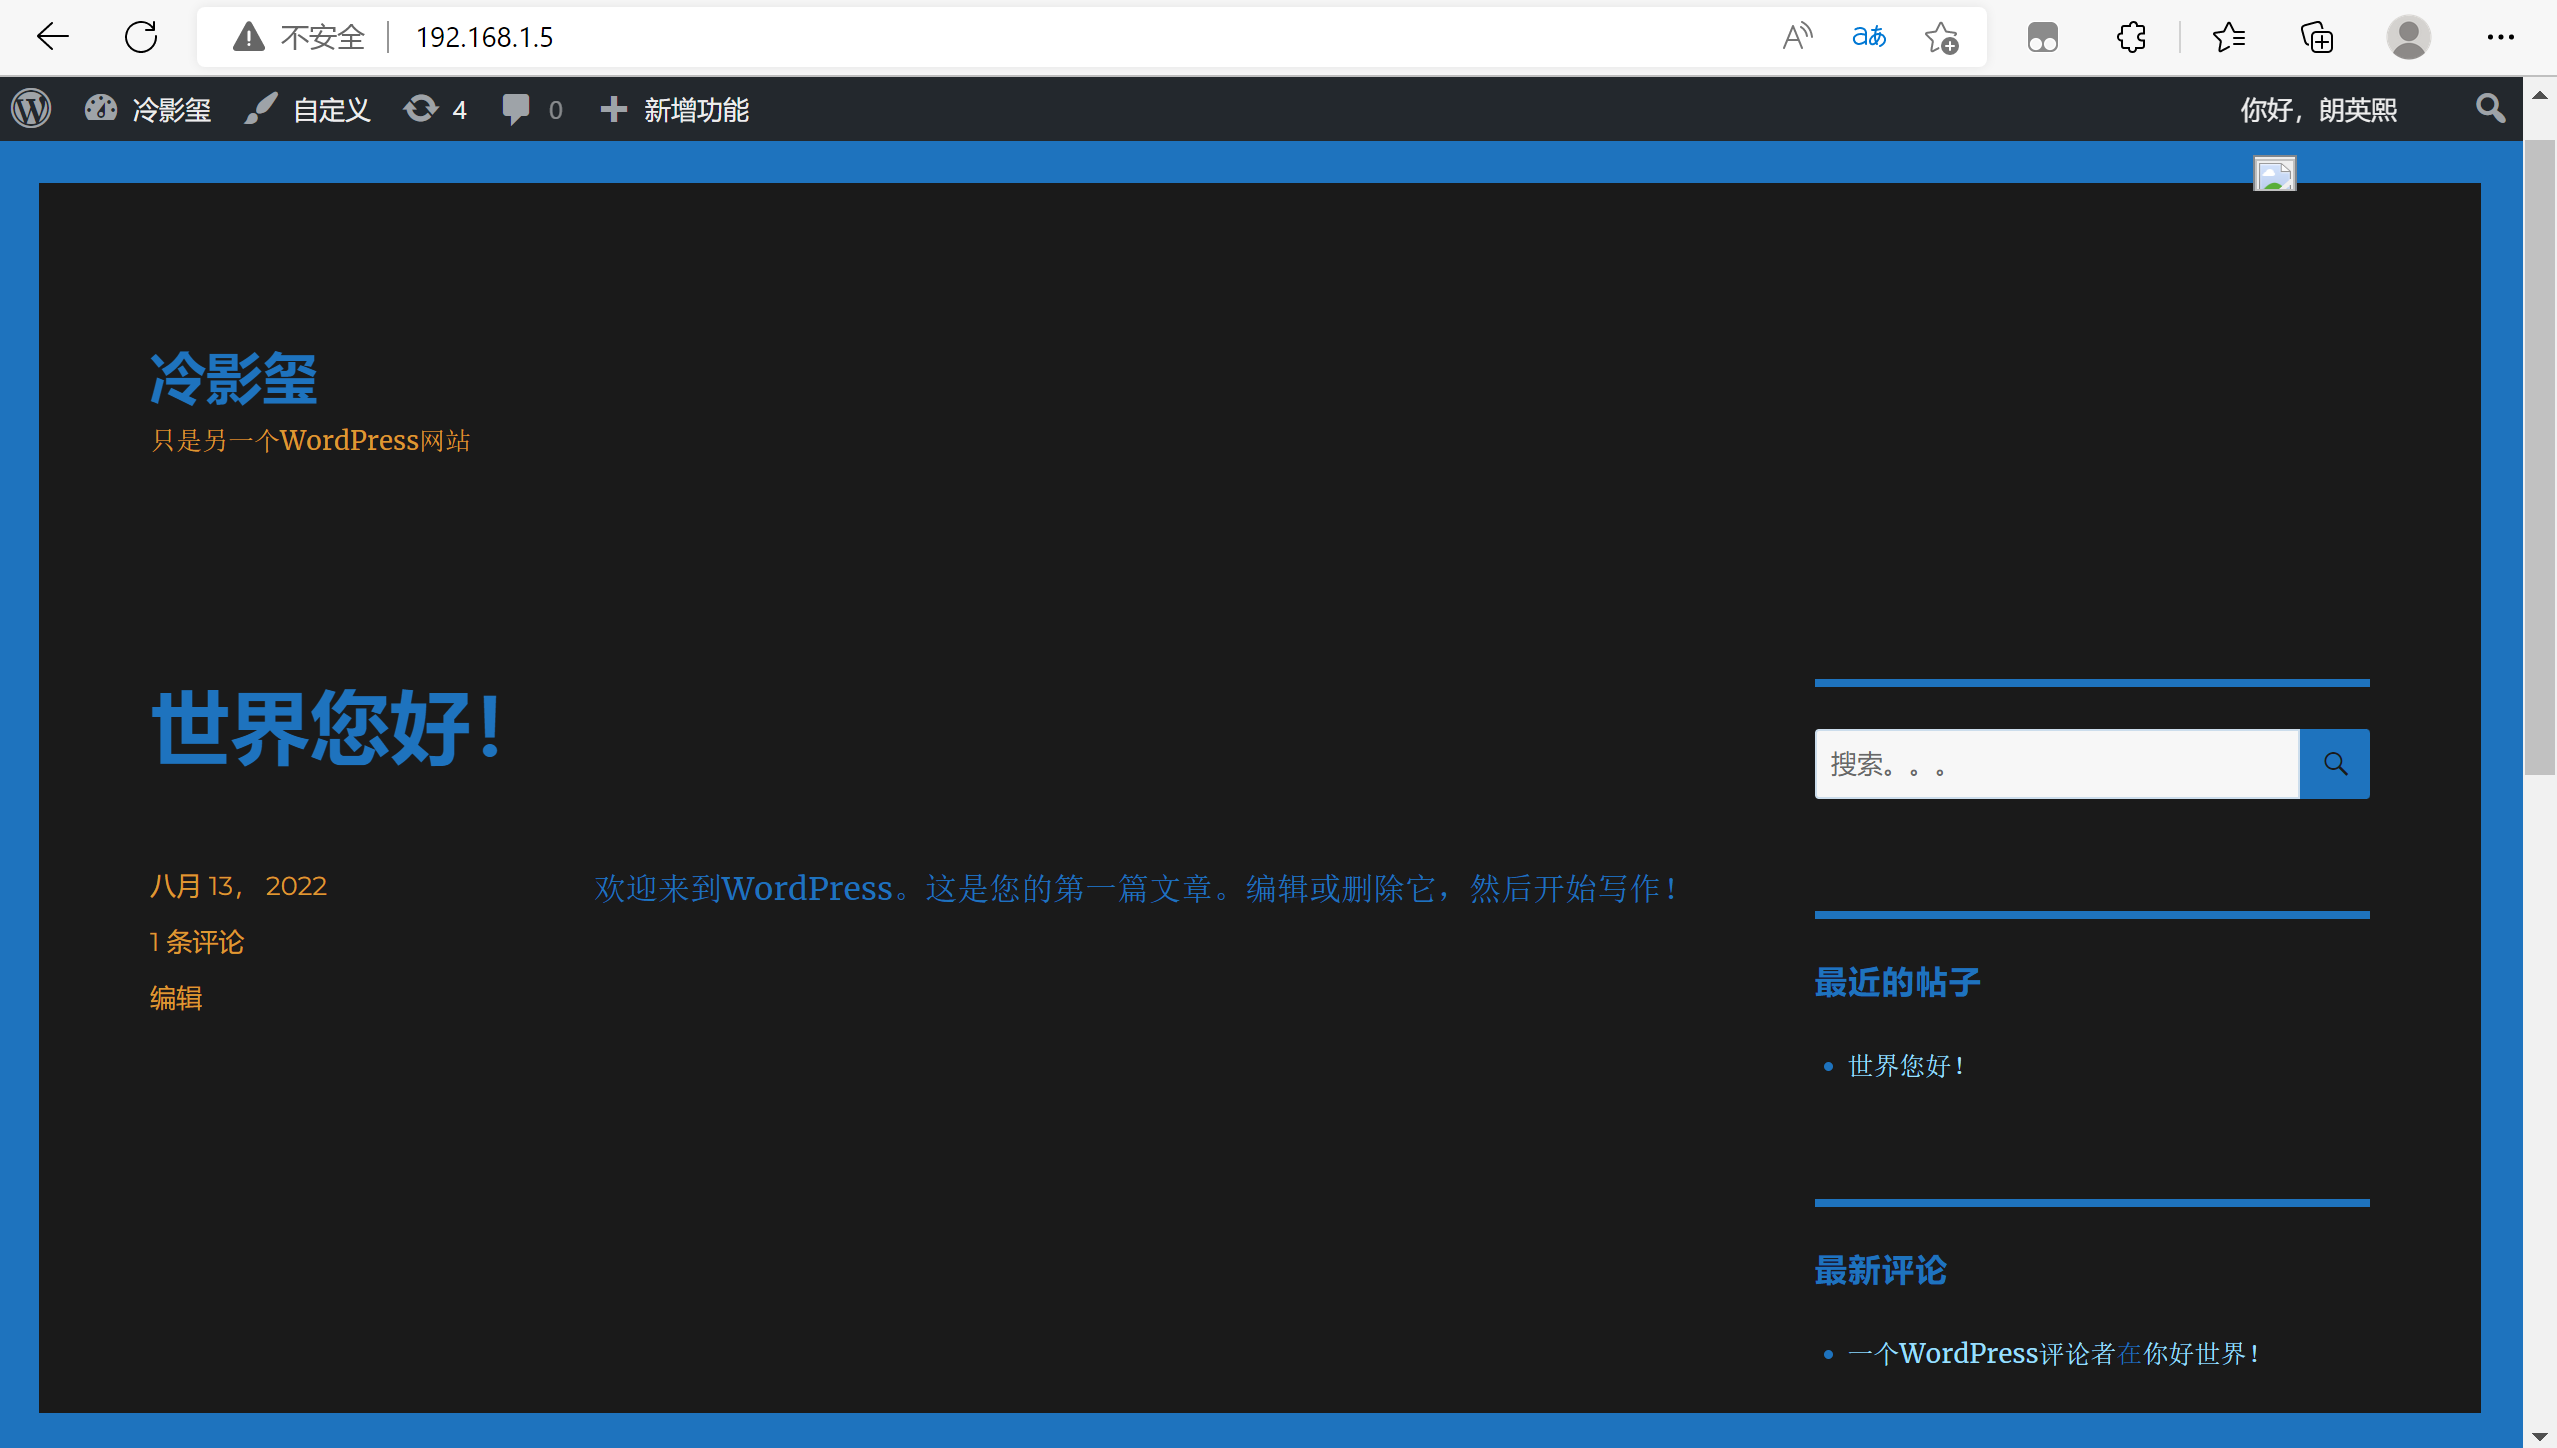The width and height of the screenshot is (2557, 1448).
Task: Click the broken image thumbnail icon
Action: click(2274, 173)
